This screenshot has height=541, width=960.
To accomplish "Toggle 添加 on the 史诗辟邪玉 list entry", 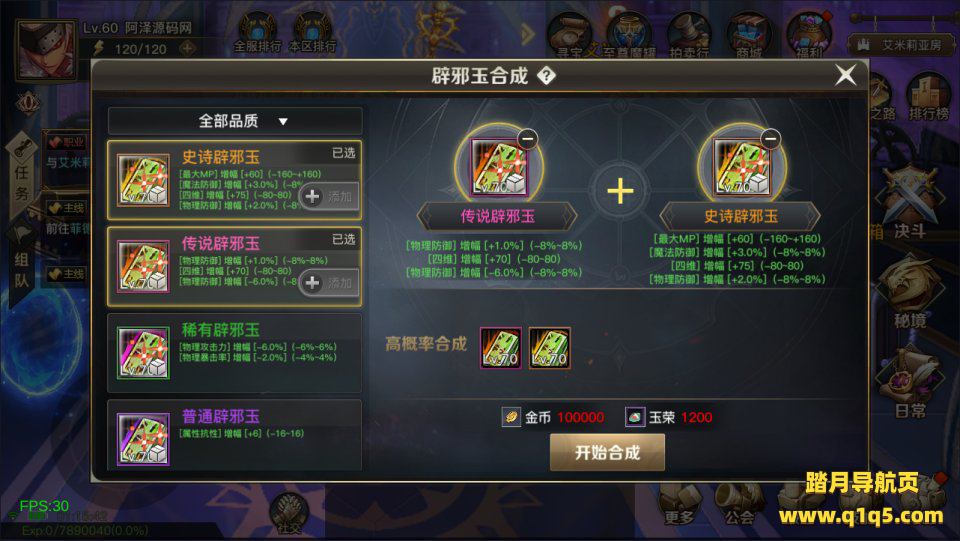I will pyautogui.click(x=329, y=196).
